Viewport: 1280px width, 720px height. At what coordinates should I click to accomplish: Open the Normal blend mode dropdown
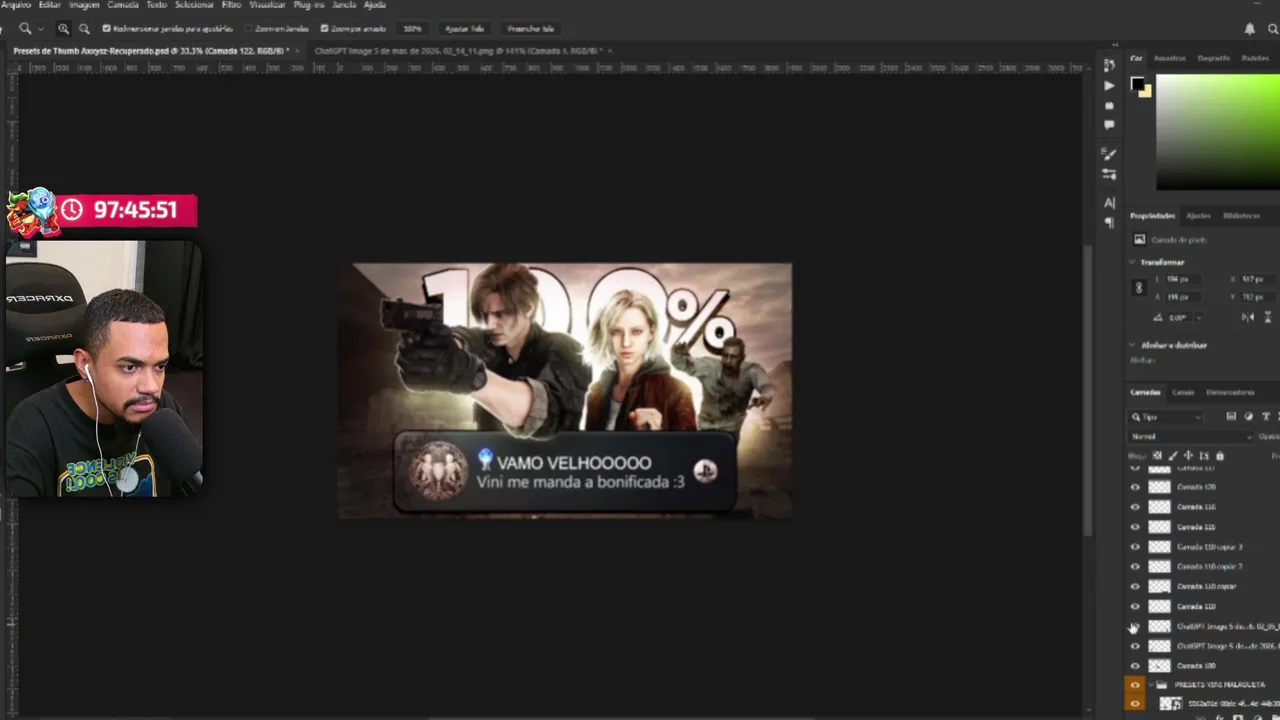point(1190,437)
